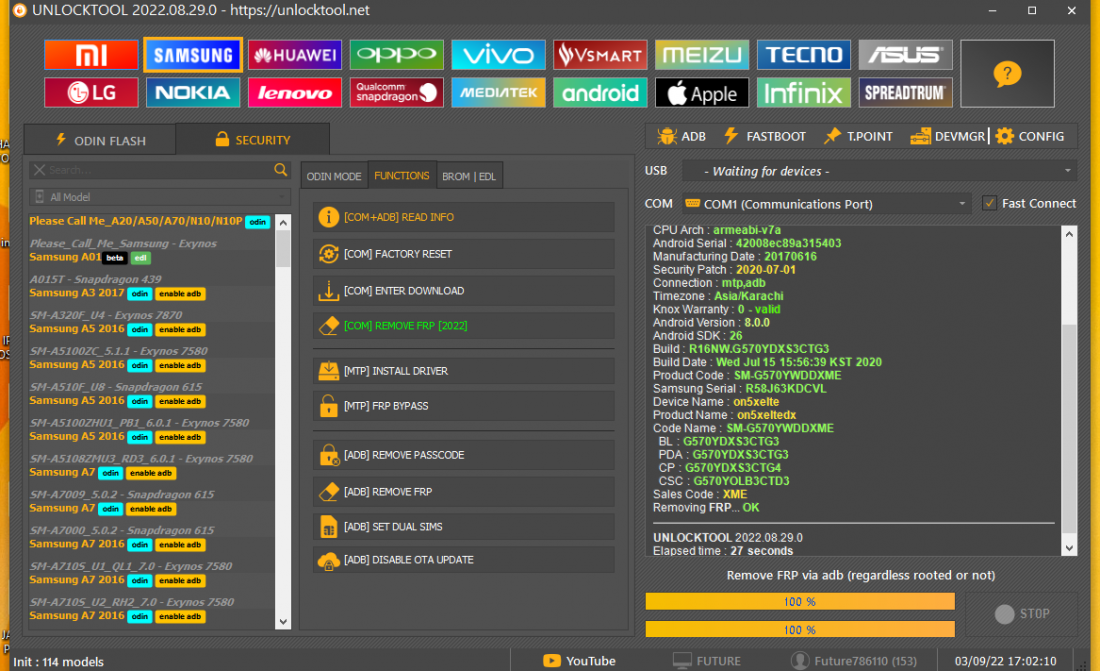Image resolution: width=1100 pixels, height=671 pixels.
Task: Click the model search field
Action: 159,170
